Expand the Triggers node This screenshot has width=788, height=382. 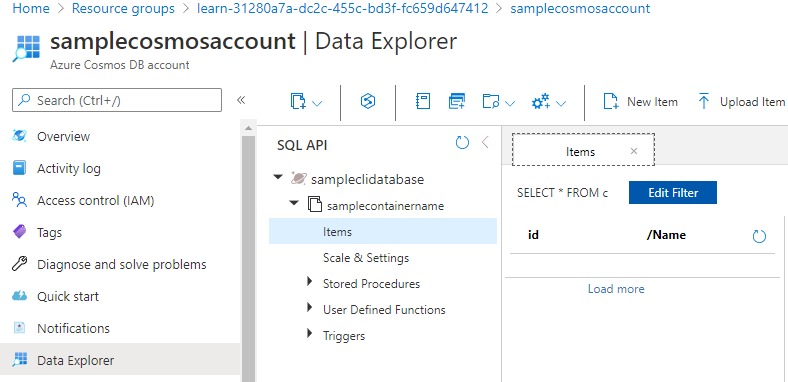click(x=310, y=334)
